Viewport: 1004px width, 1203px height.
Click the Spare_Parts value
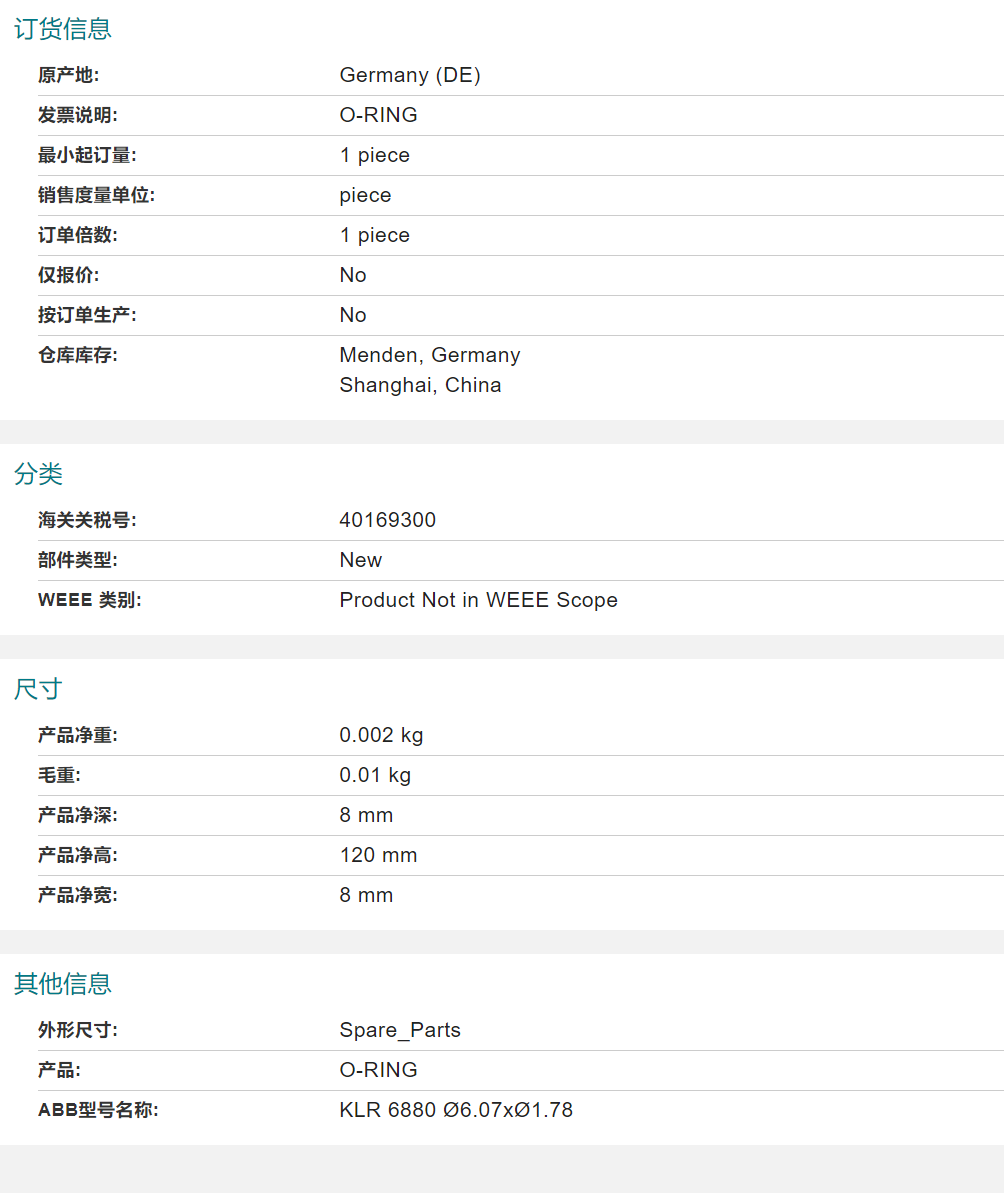click(400, 1030)
